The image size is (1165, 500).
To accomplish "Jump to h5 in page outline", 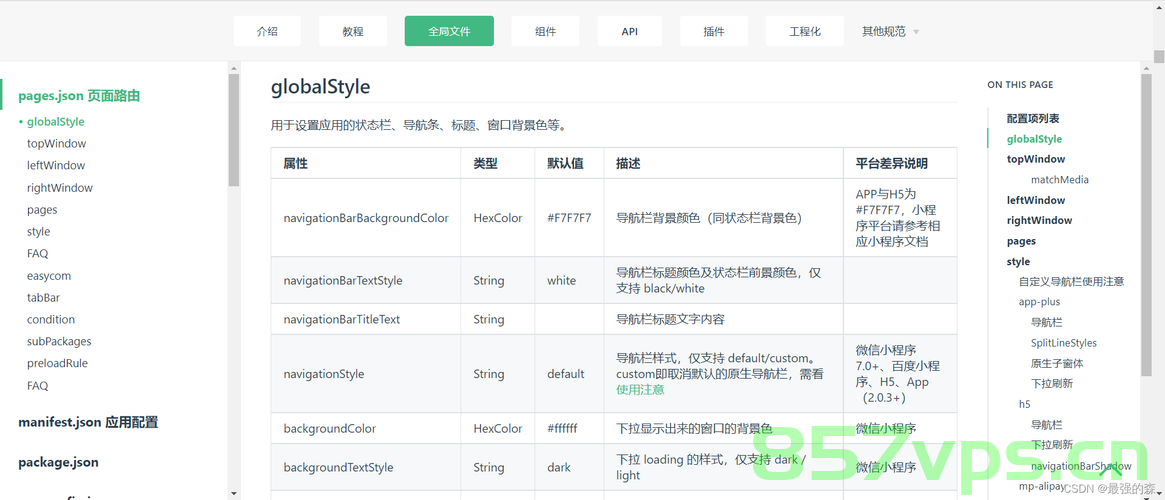I will [x=1025, y=404].
